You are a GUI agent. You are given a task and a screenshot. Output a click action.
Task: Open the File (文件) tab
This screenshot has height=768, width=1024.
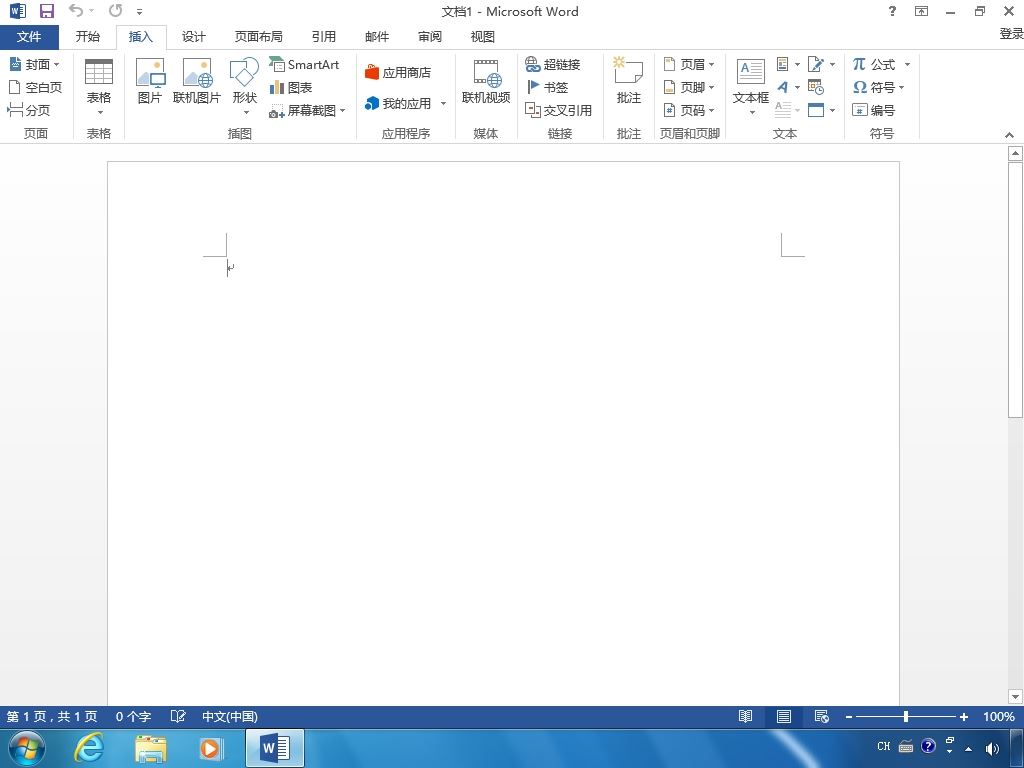coord(29,37)
